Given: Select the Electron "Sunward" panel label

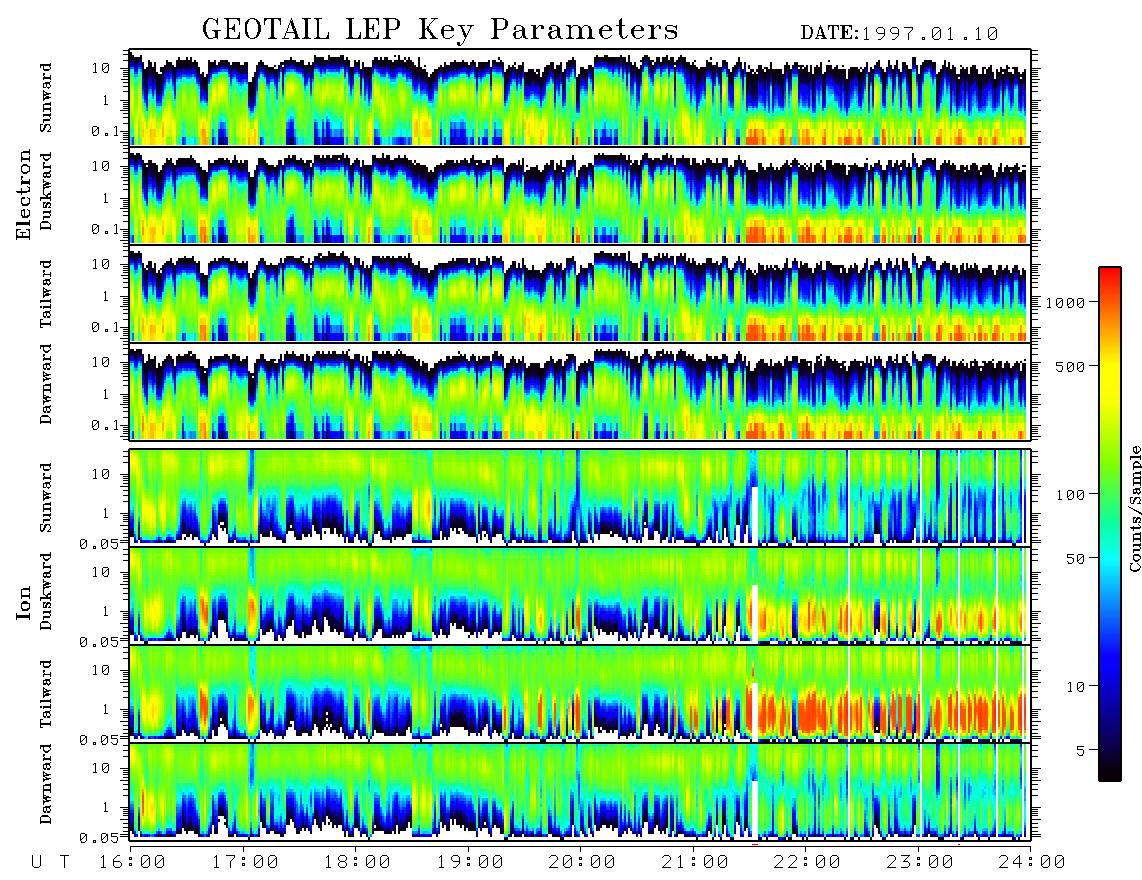Looking at the screenshot, I should coord(47,98).
